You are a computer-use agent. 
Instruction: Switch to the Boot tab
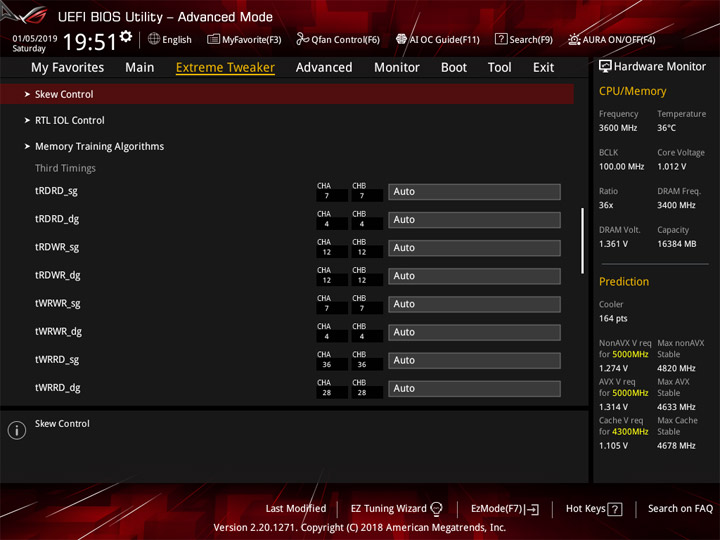click(x=454, y=68)
